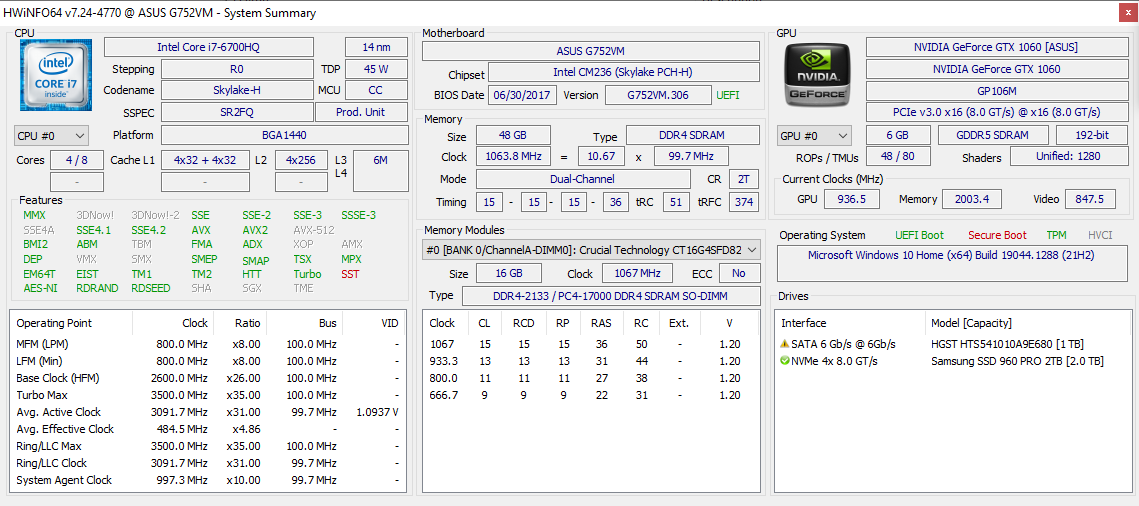Click the DDR4-2133 / PC4-17000 type field

pos(611,295)
